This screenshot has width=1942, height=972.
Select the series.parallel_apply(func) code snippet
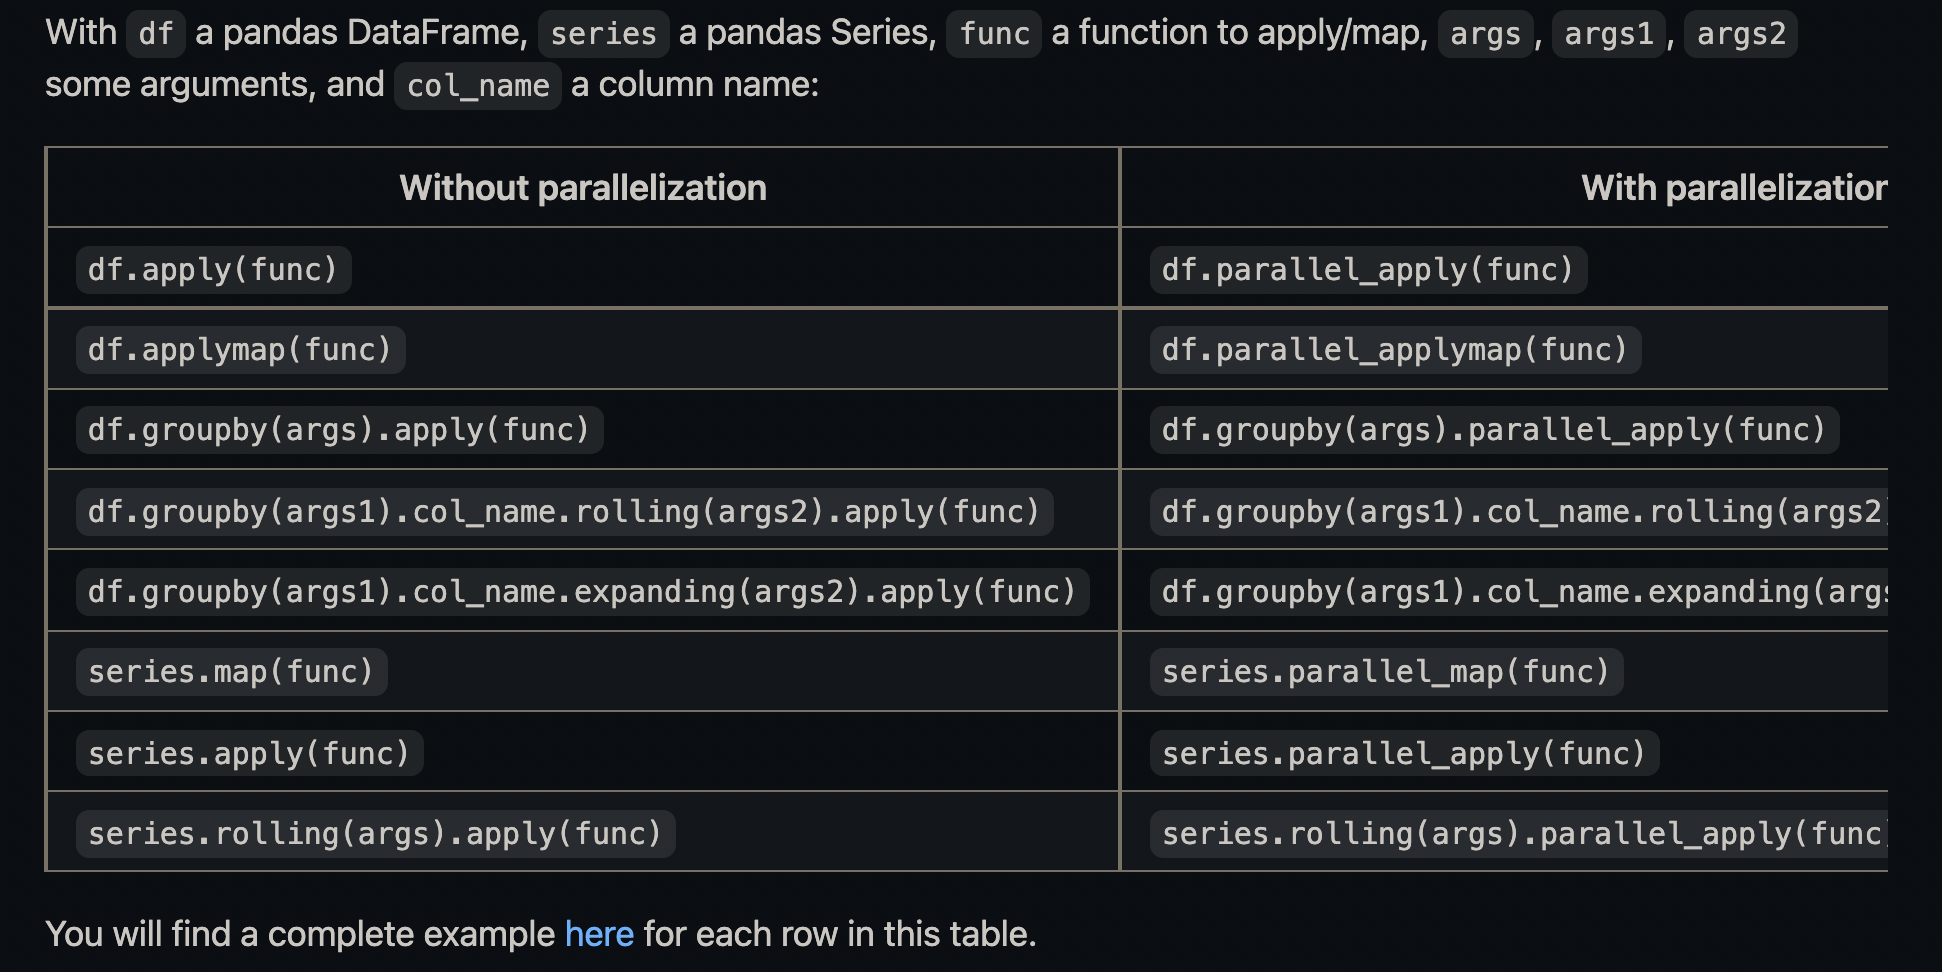pos(1403,753)
